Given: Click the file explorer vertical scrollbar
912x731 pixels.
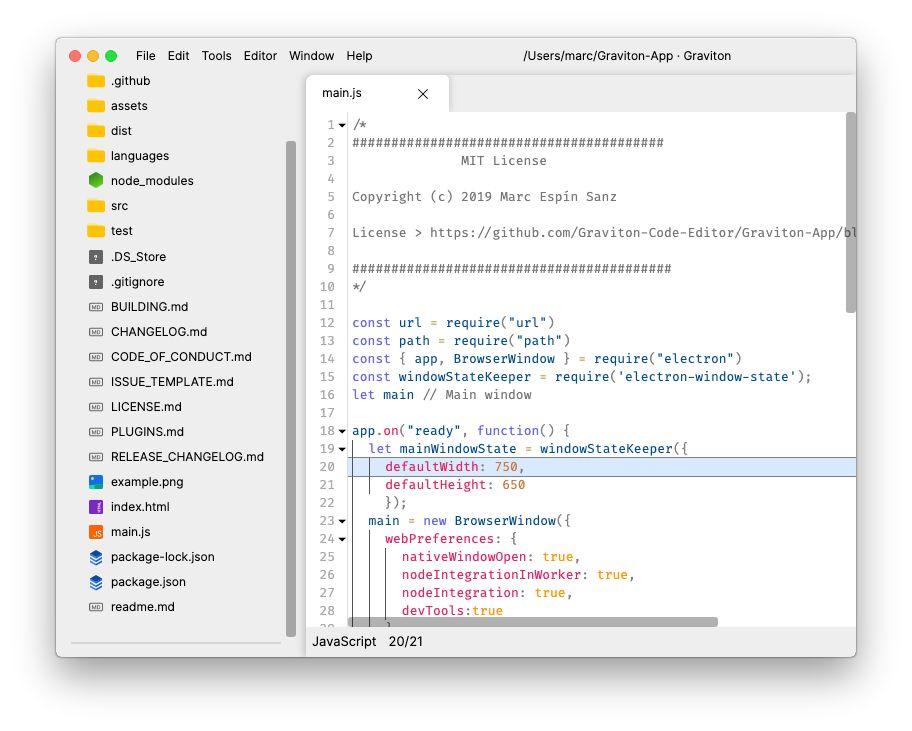Looking at the screenshot, I should (291, 388).
